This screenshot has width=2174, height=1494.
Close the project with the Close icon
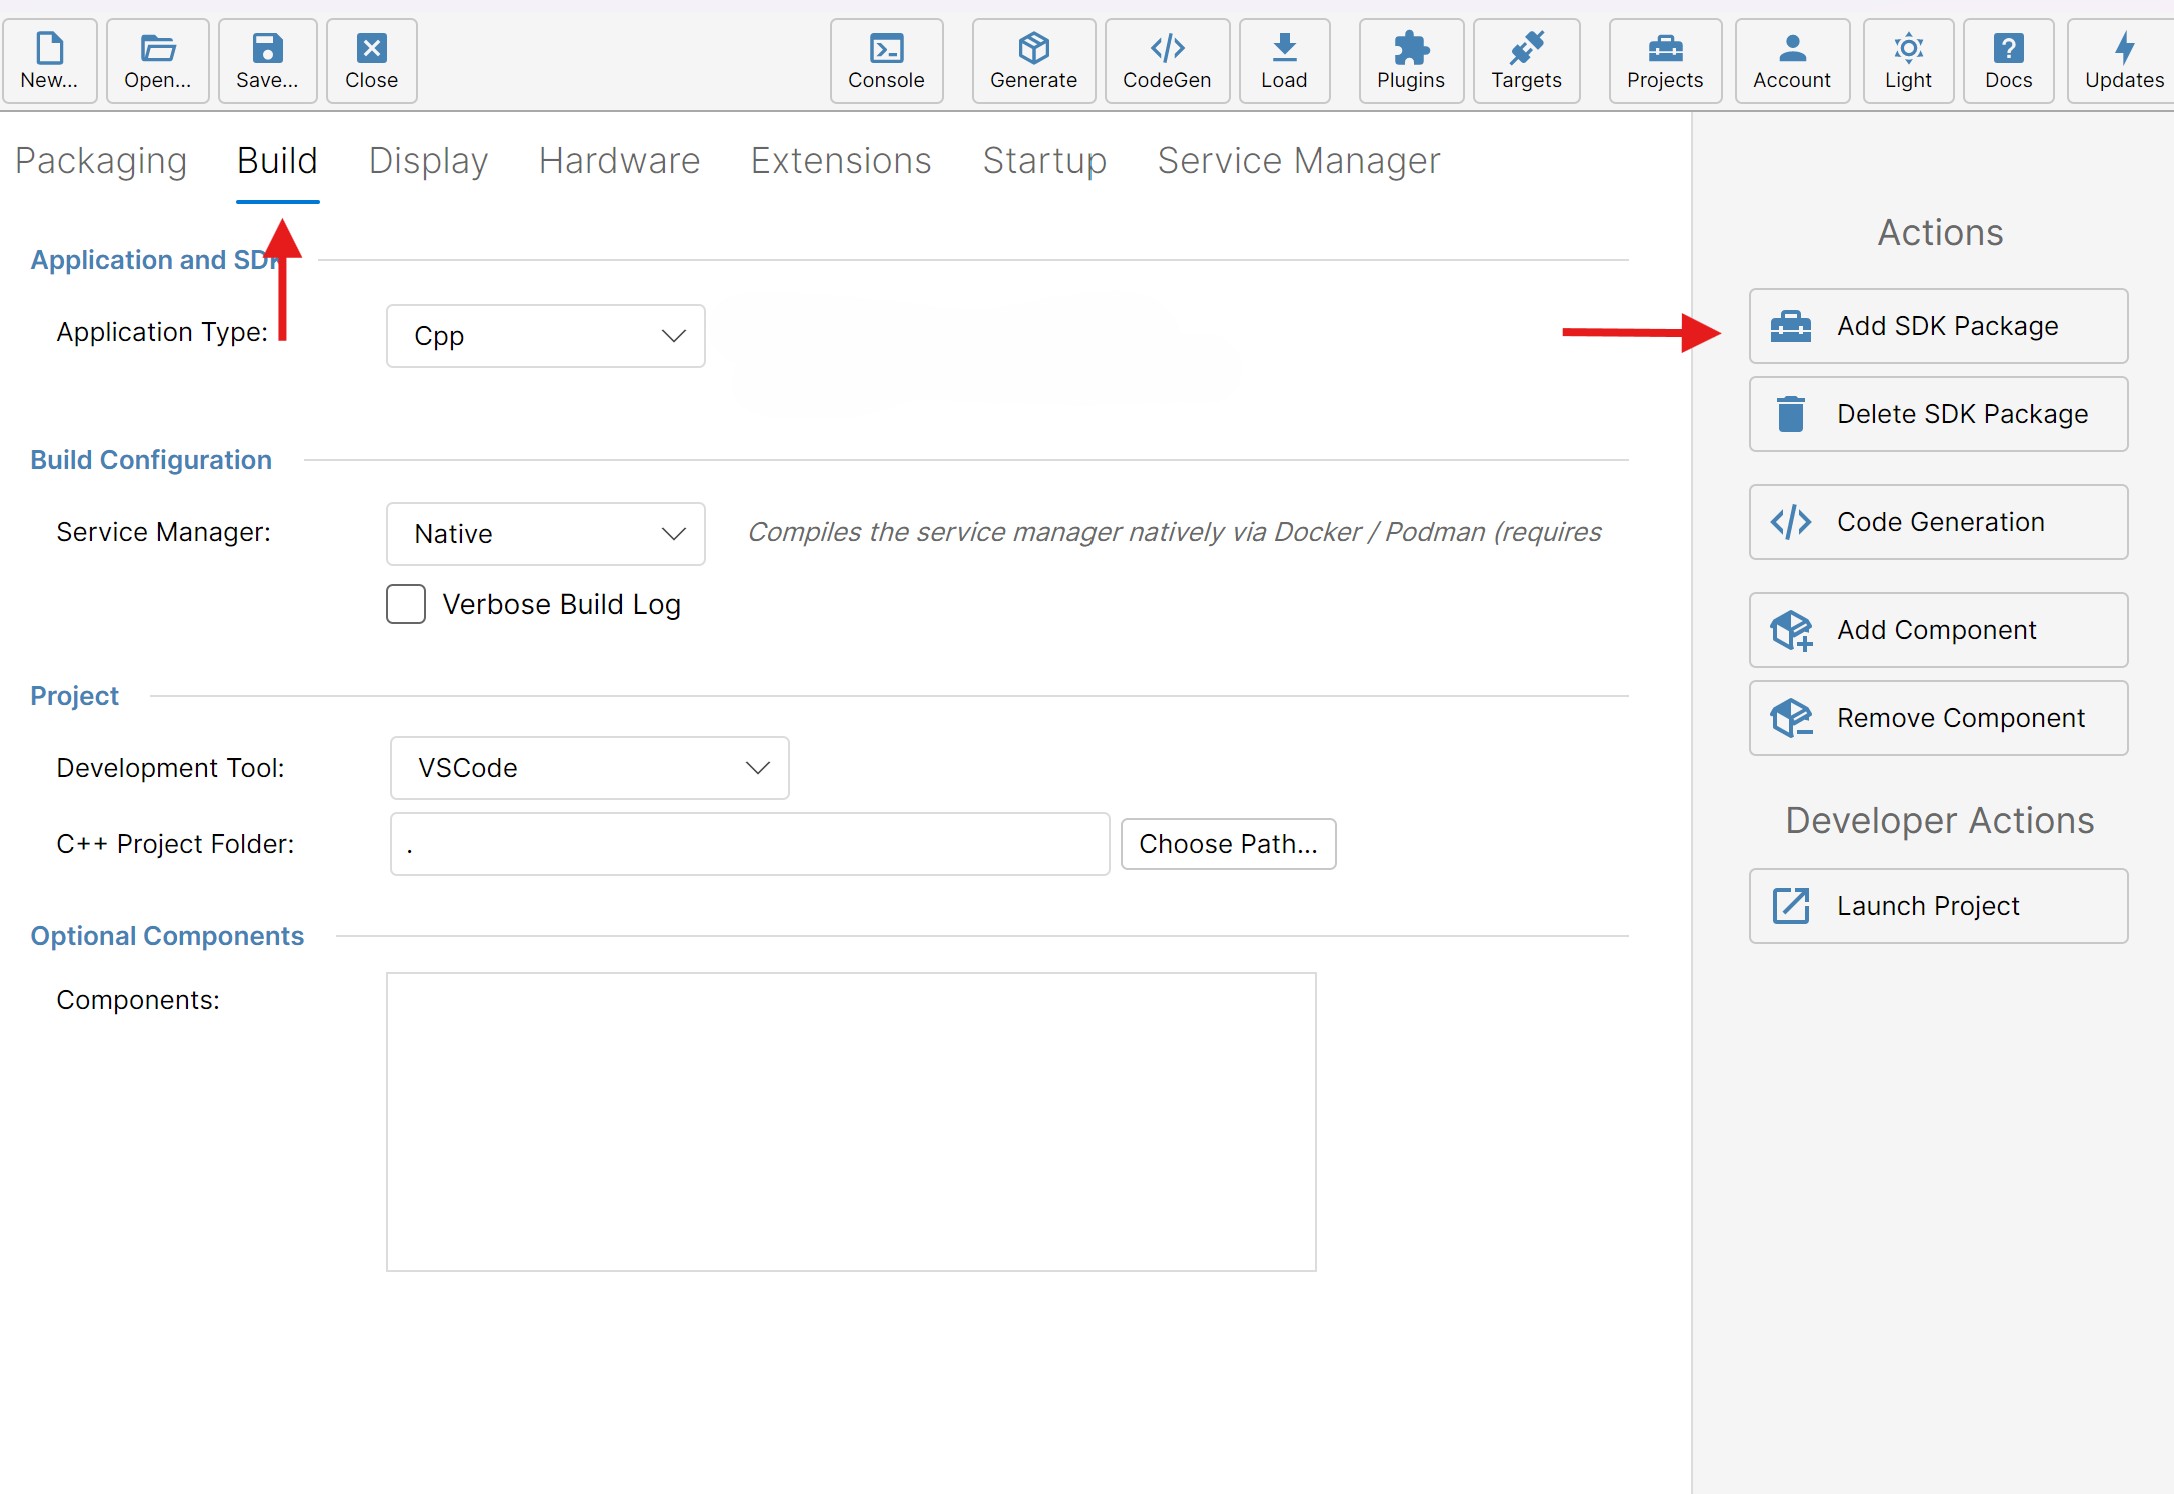click(371, 61)
